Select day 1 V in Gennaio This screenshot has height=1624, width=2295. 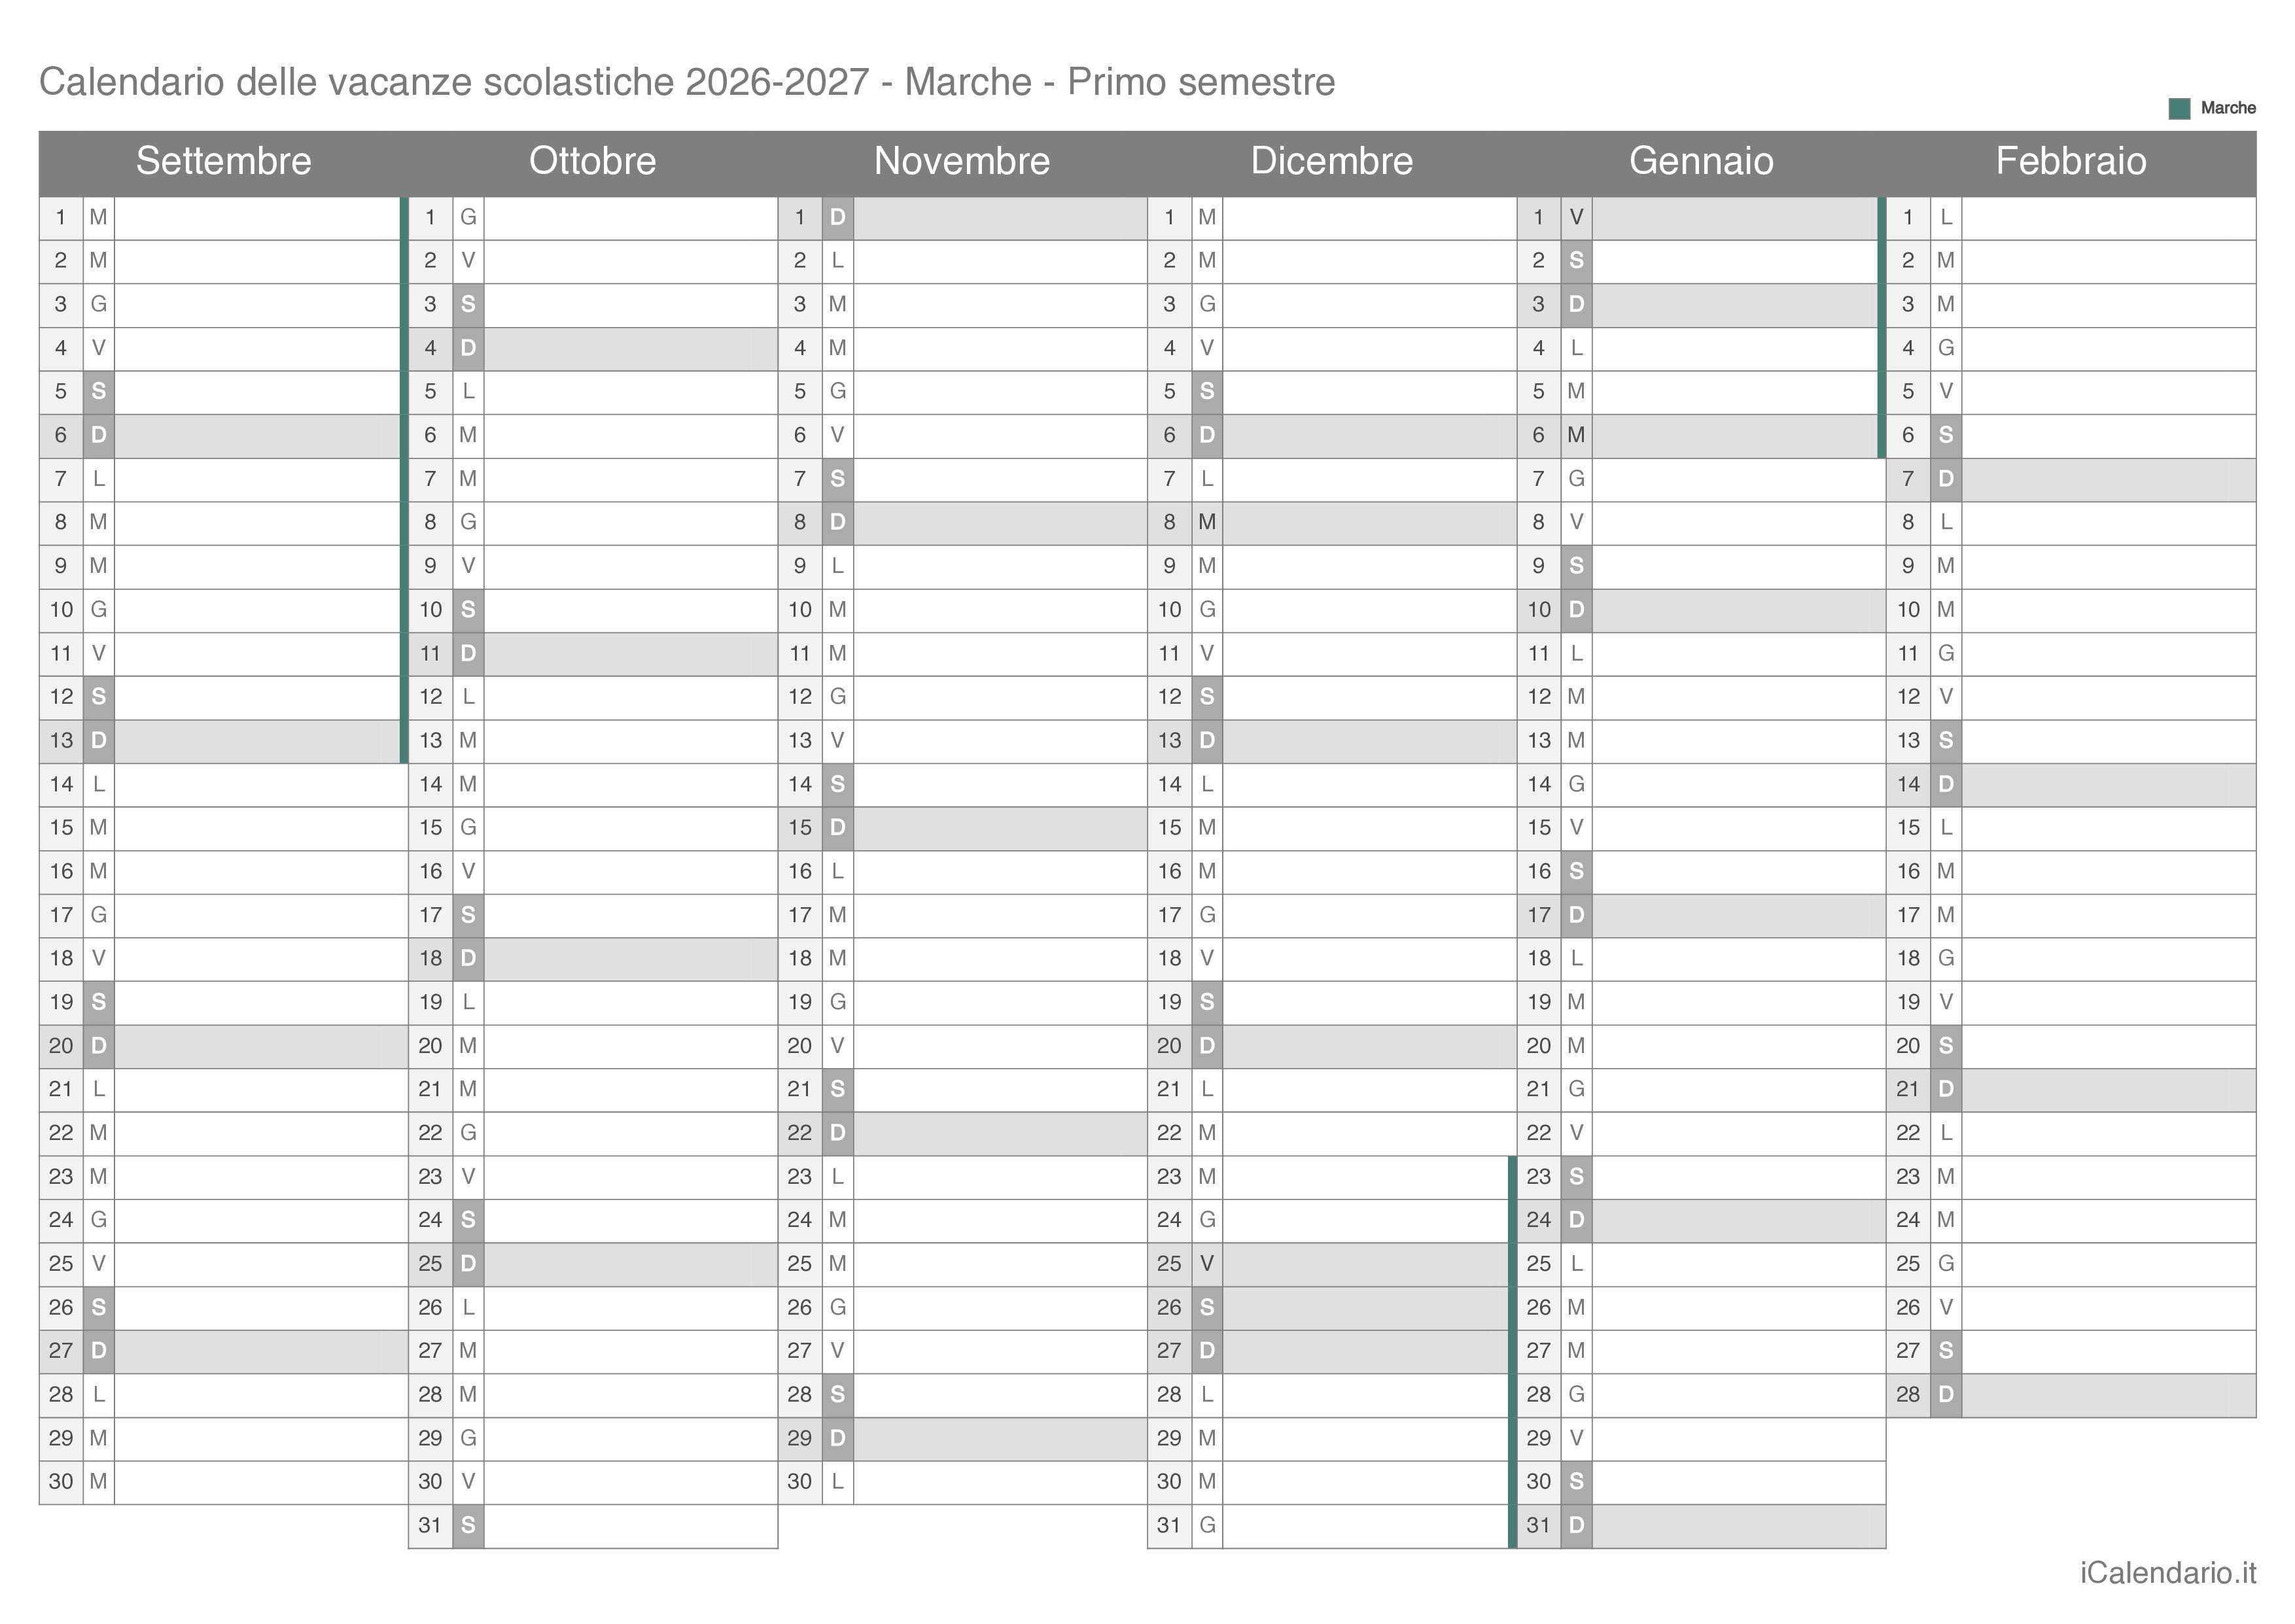[1702, 218]
